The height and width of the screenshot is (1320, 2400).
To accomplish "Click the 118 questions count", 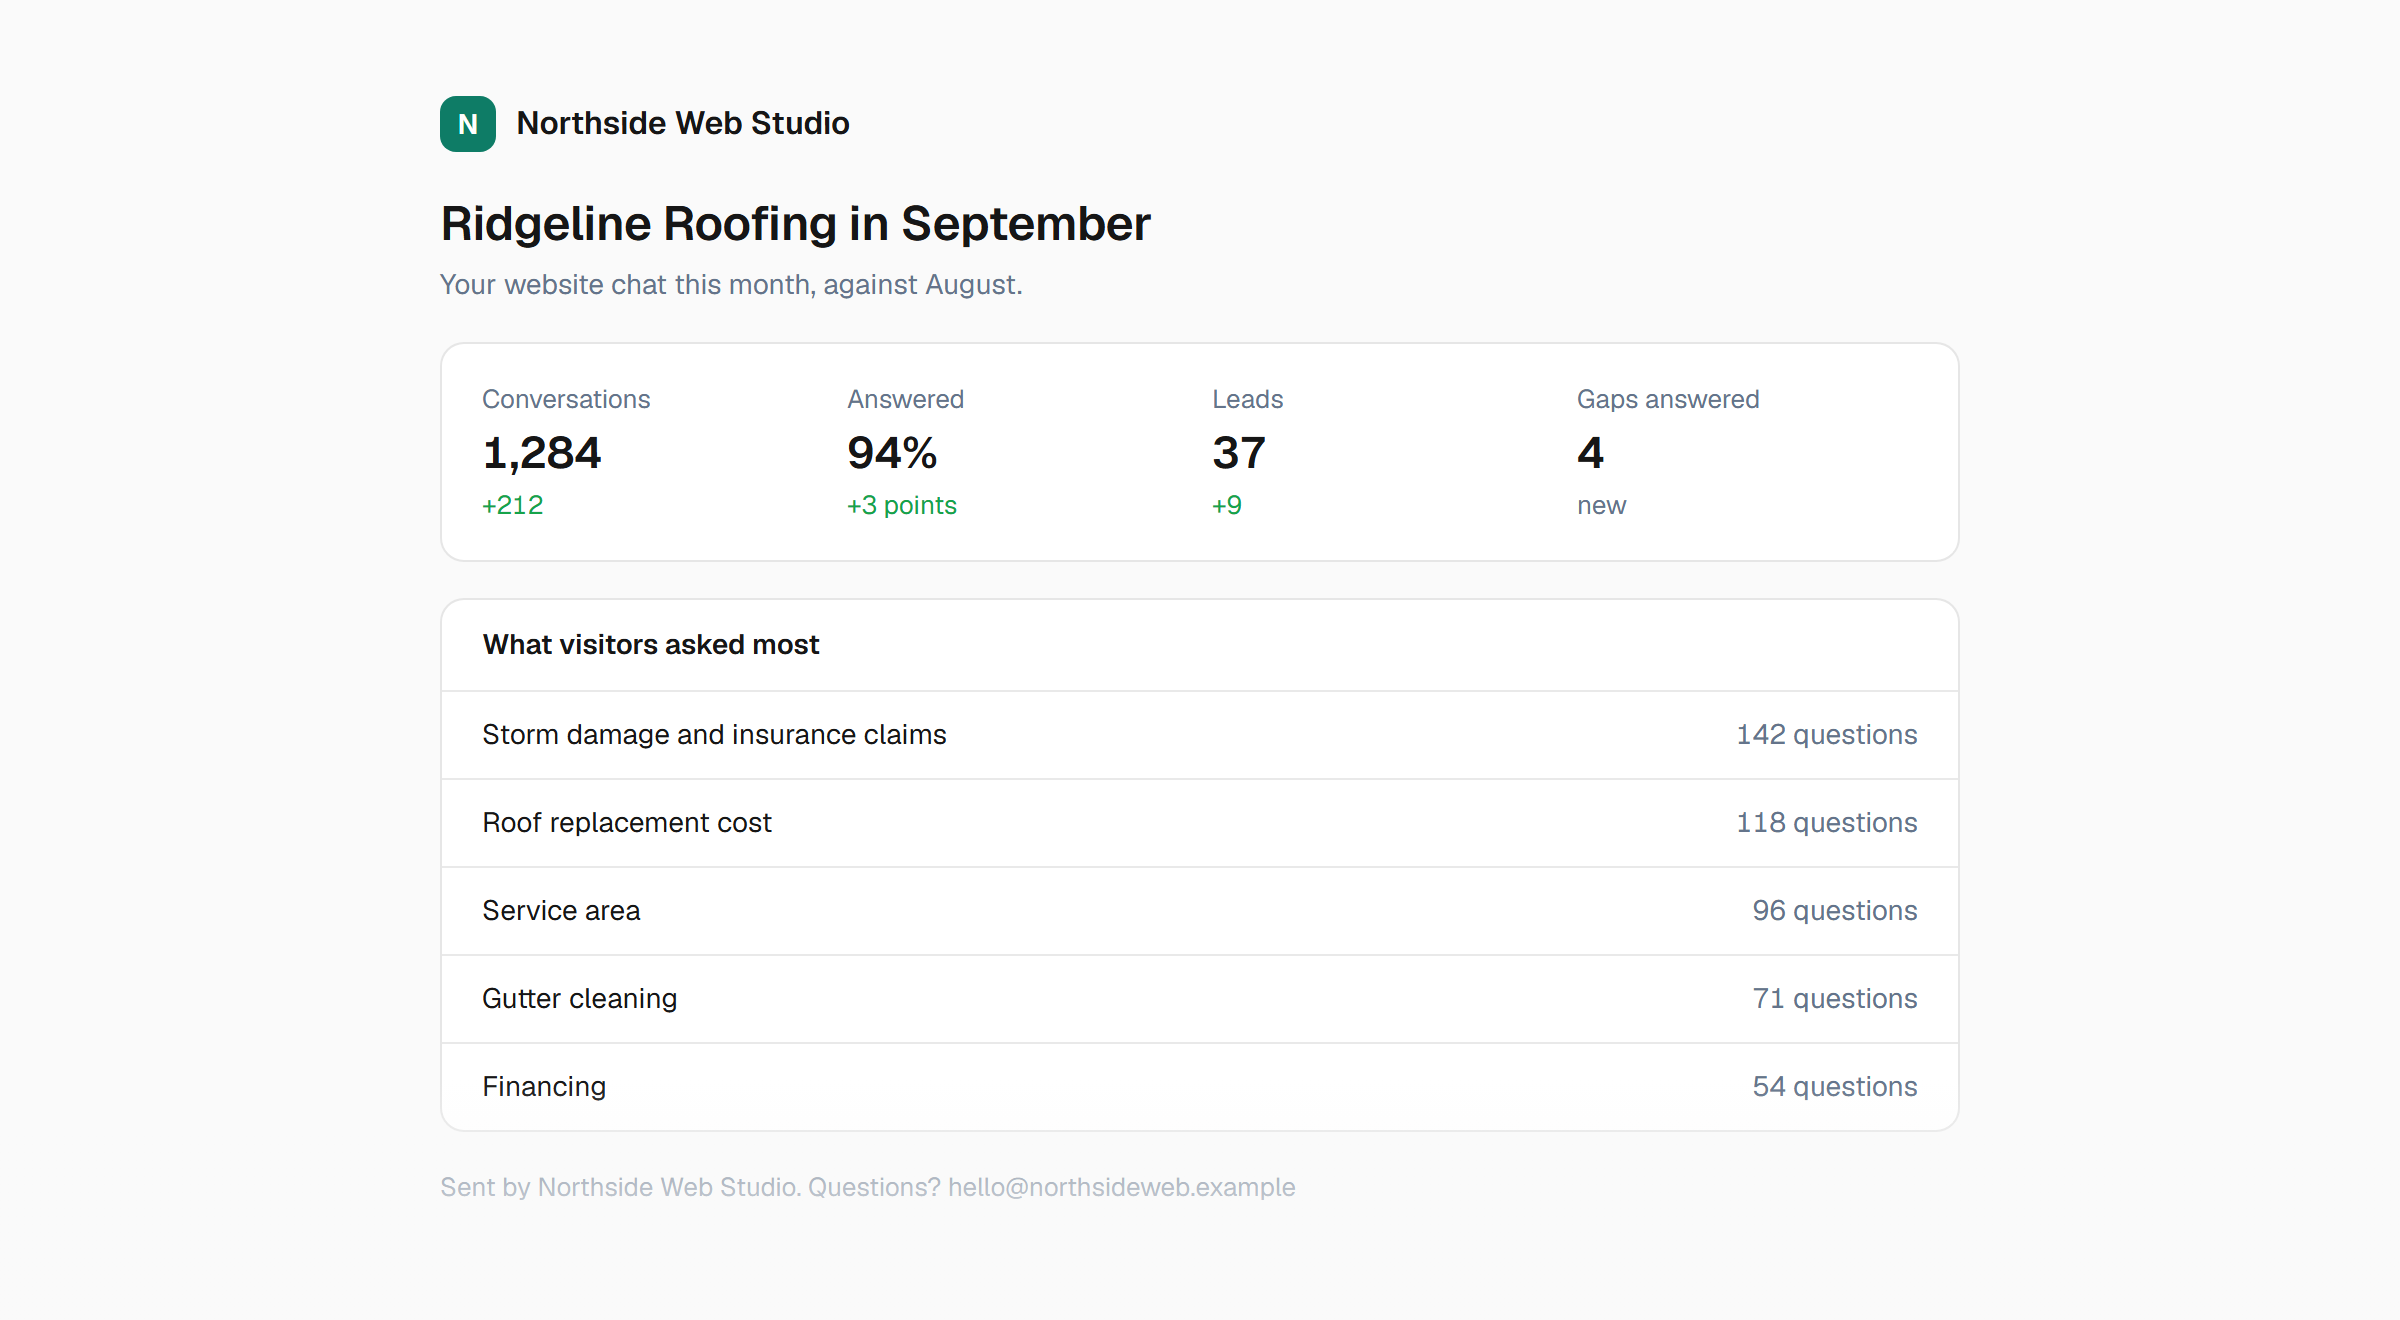I will [1827, 823].
